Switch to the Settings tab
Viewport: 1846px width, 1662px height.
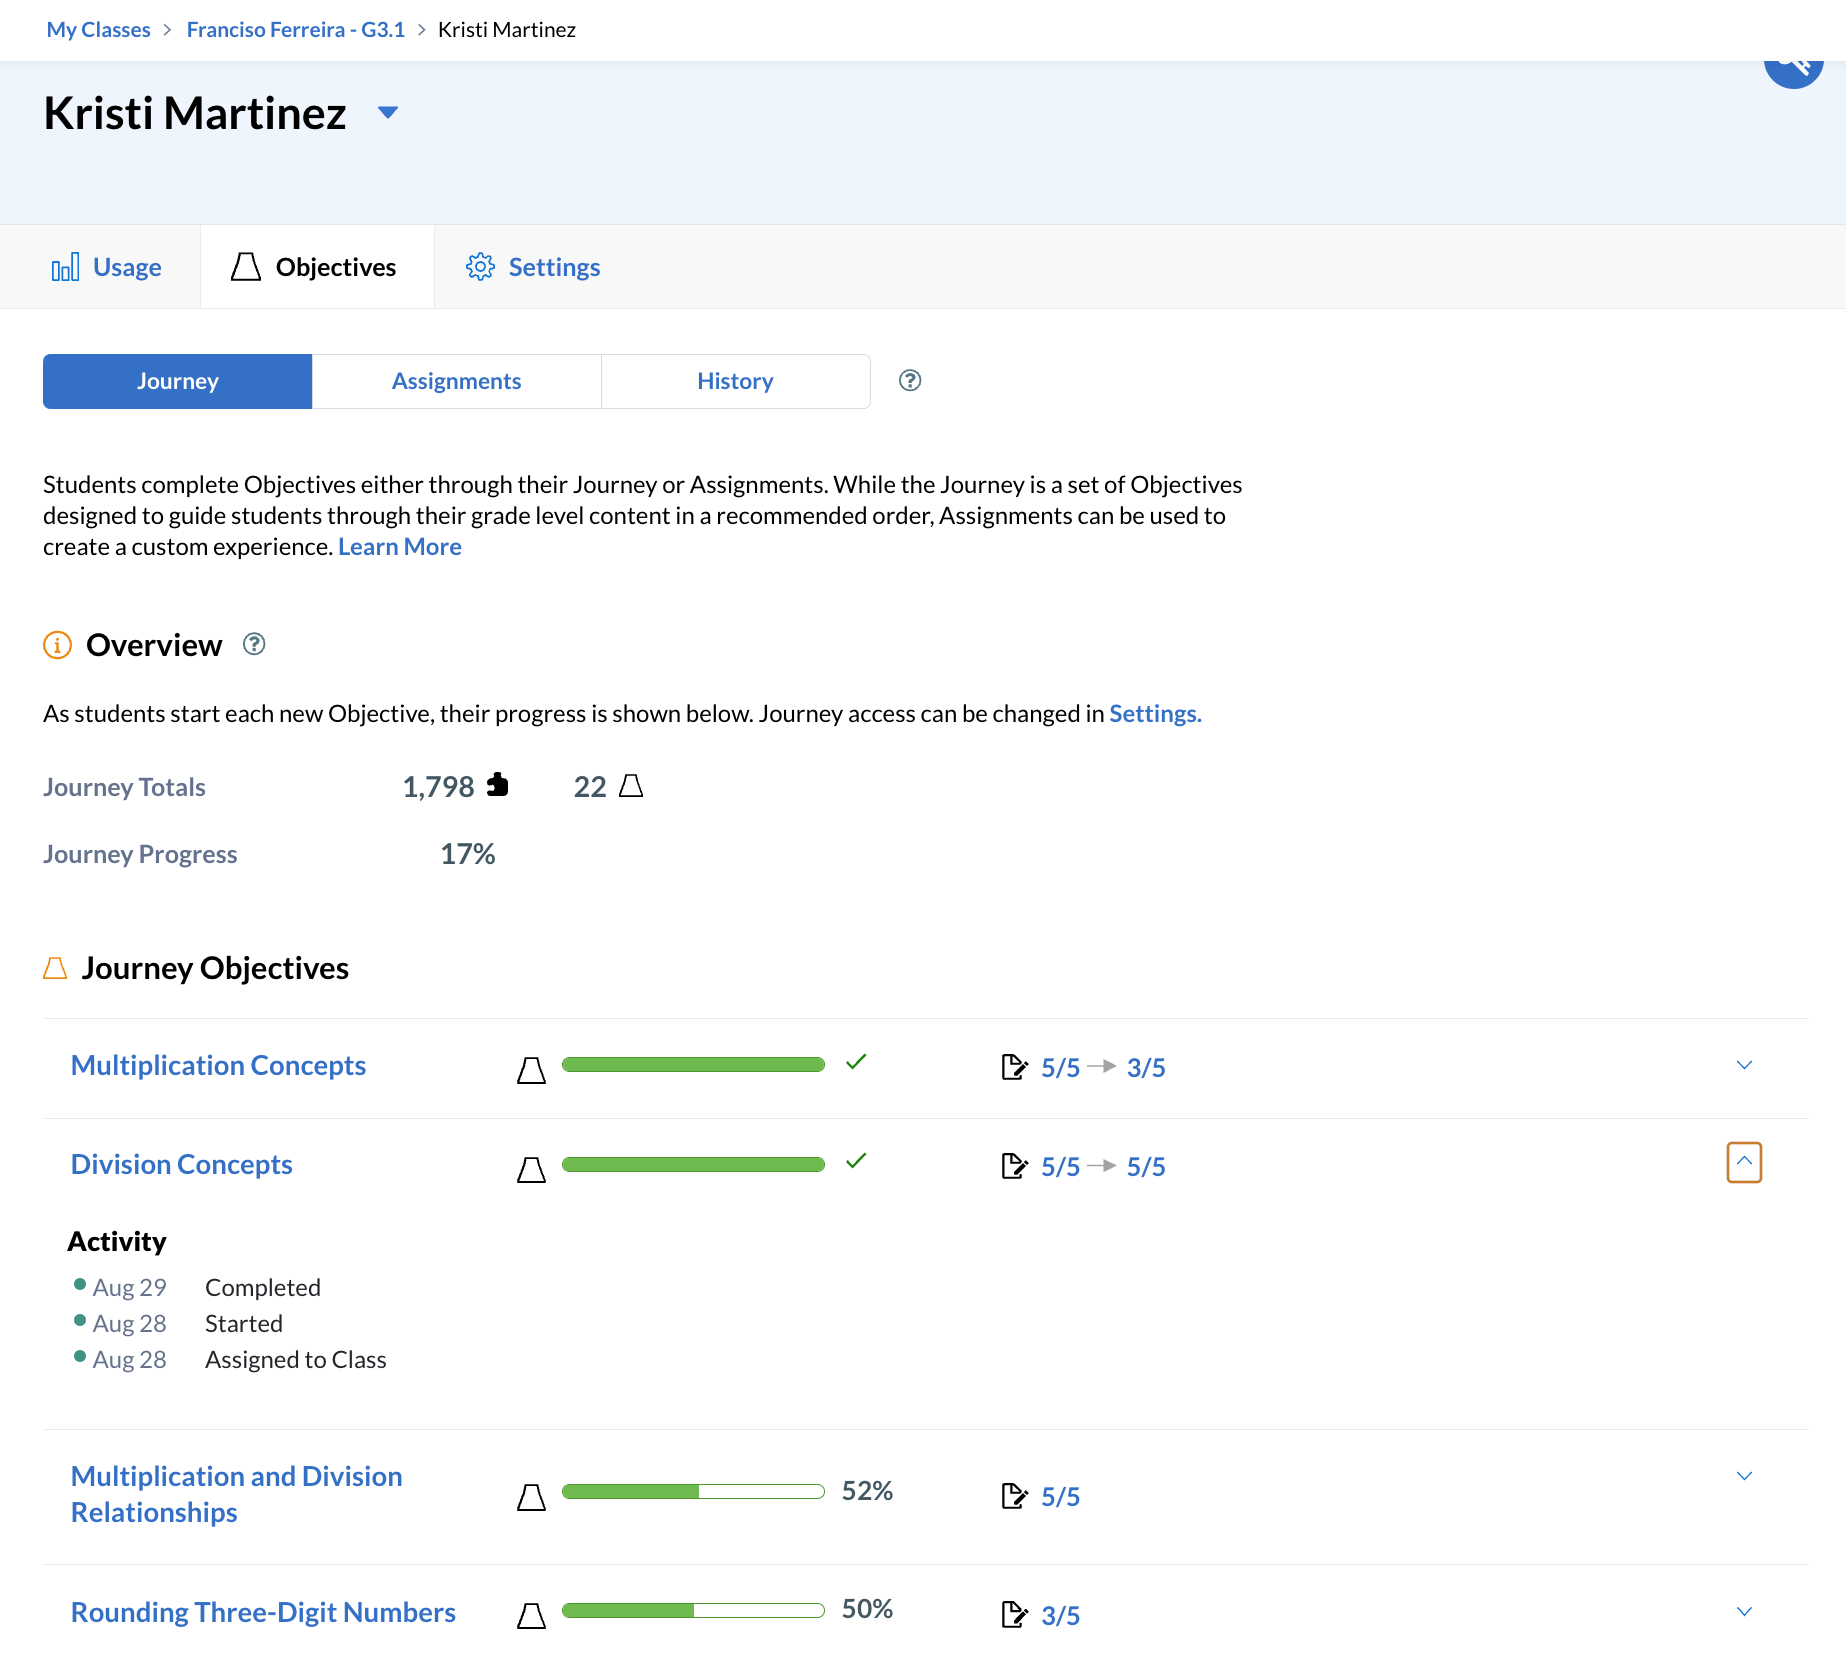(x=532, y=267)
